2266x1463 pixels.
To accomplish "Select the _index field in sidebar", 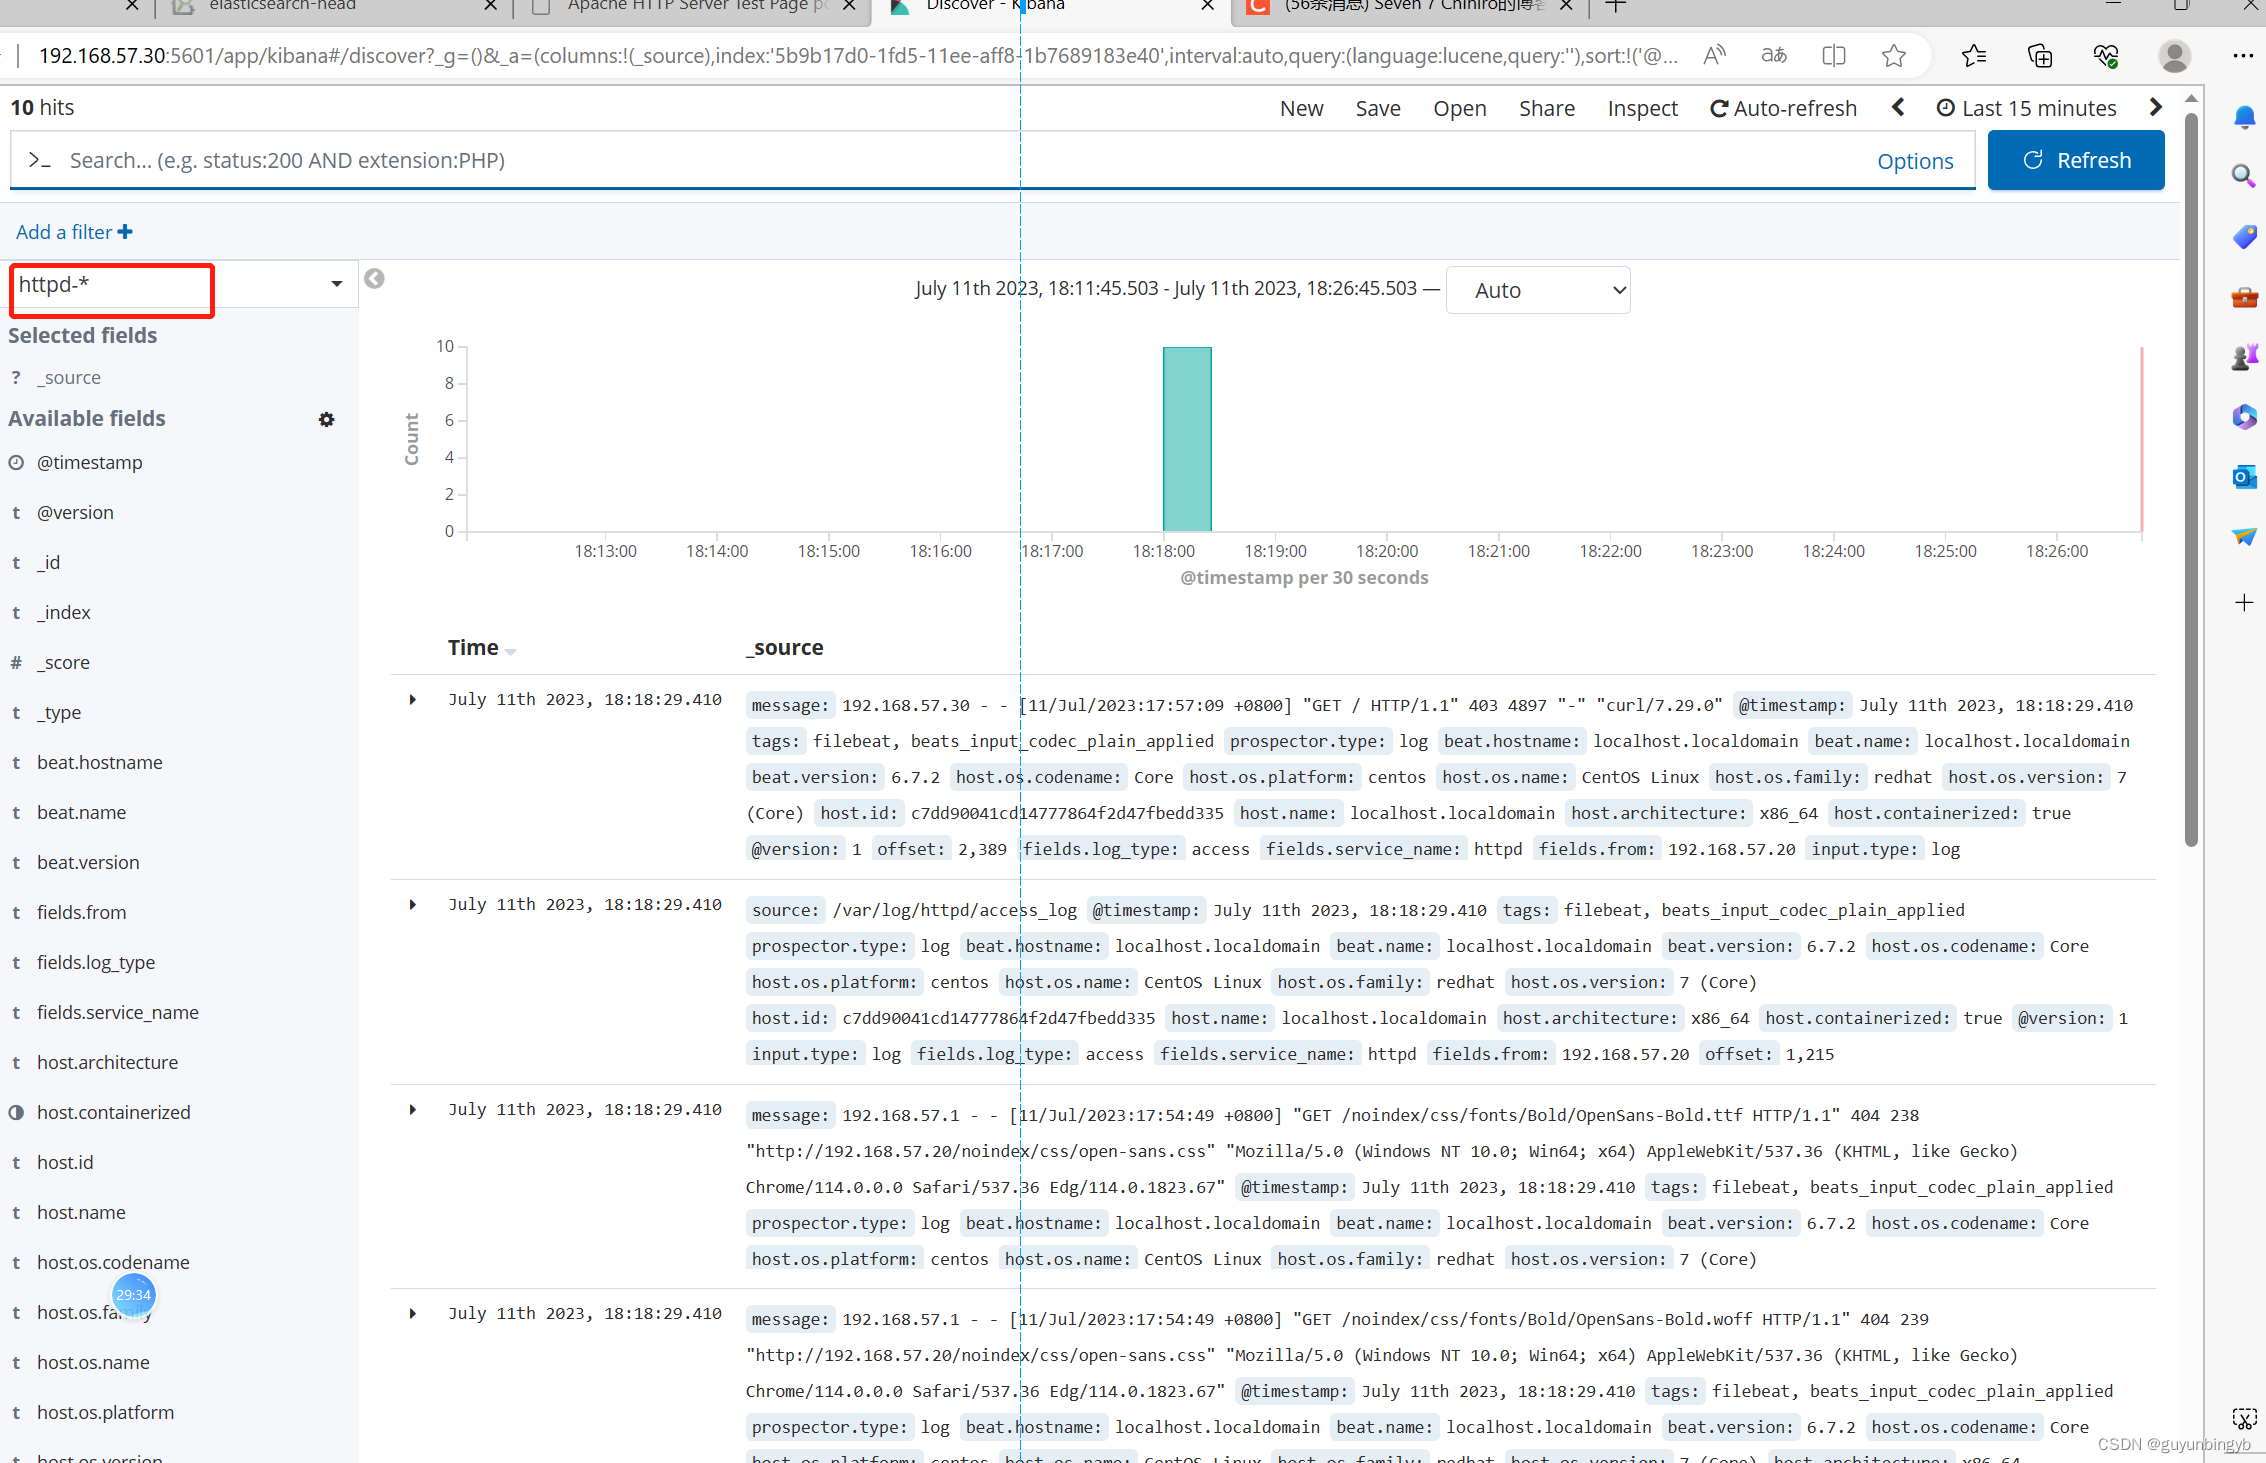I will (64, 613).
